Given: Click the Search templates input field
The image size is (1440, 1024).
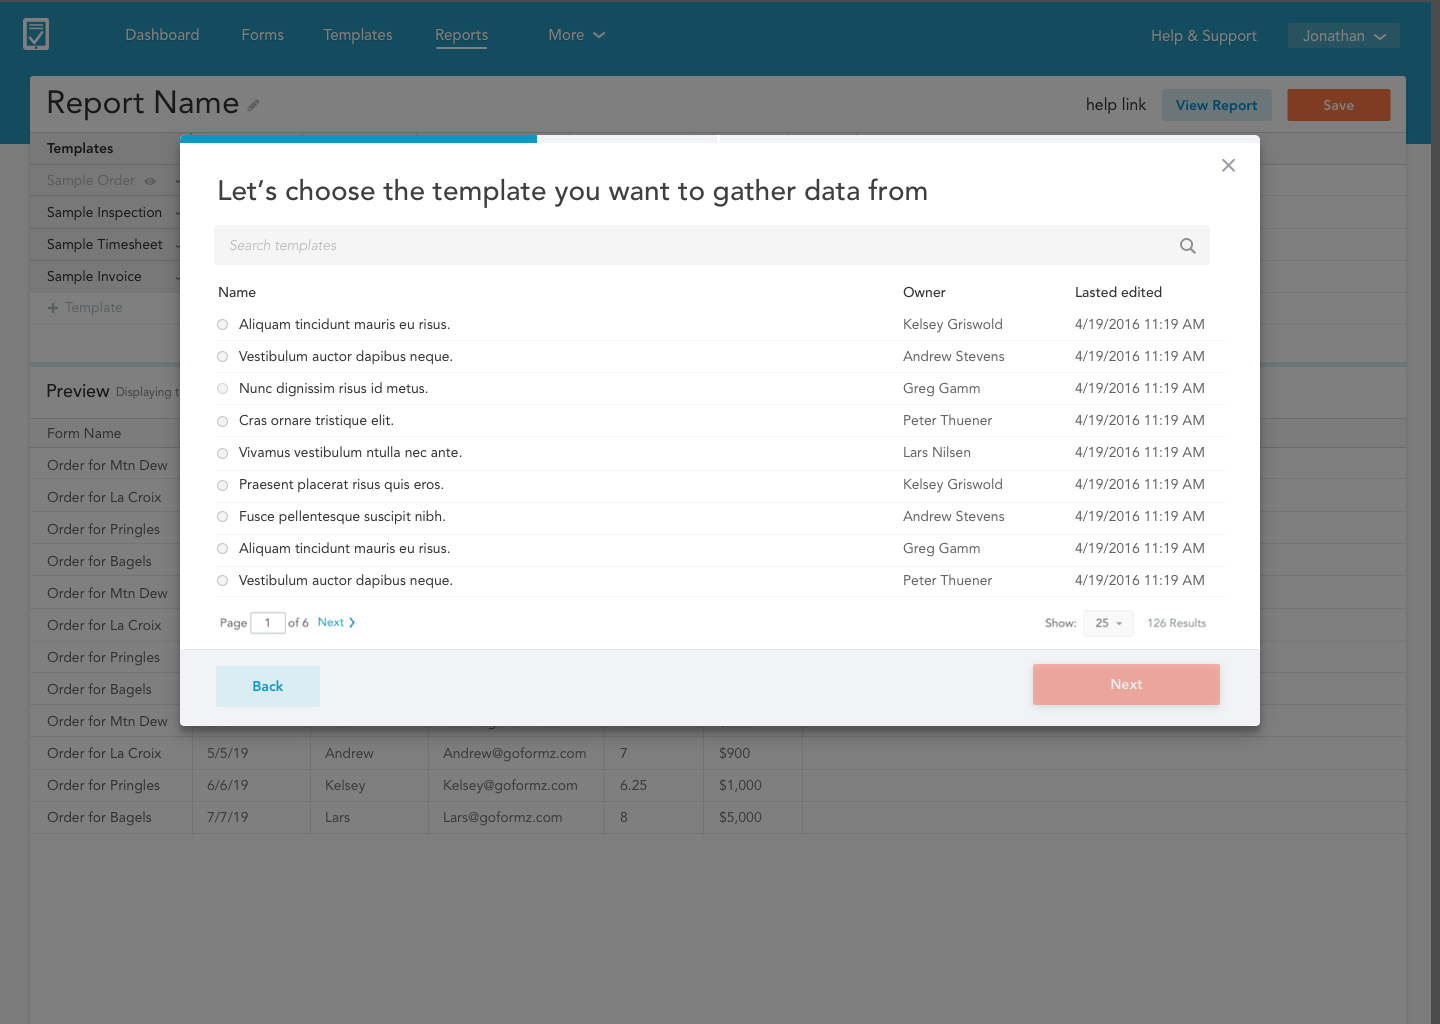Looking at the screenshot, I should pos(690,246).
